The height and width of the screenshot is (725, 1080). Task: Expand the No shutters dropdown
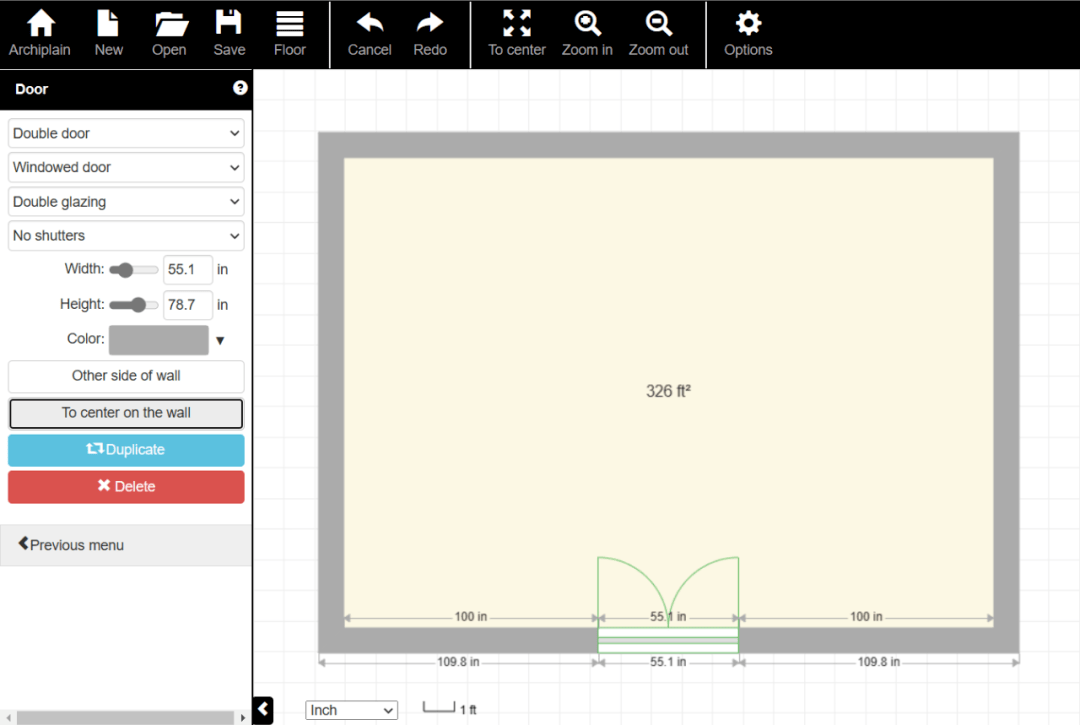(x=126, y=235)
